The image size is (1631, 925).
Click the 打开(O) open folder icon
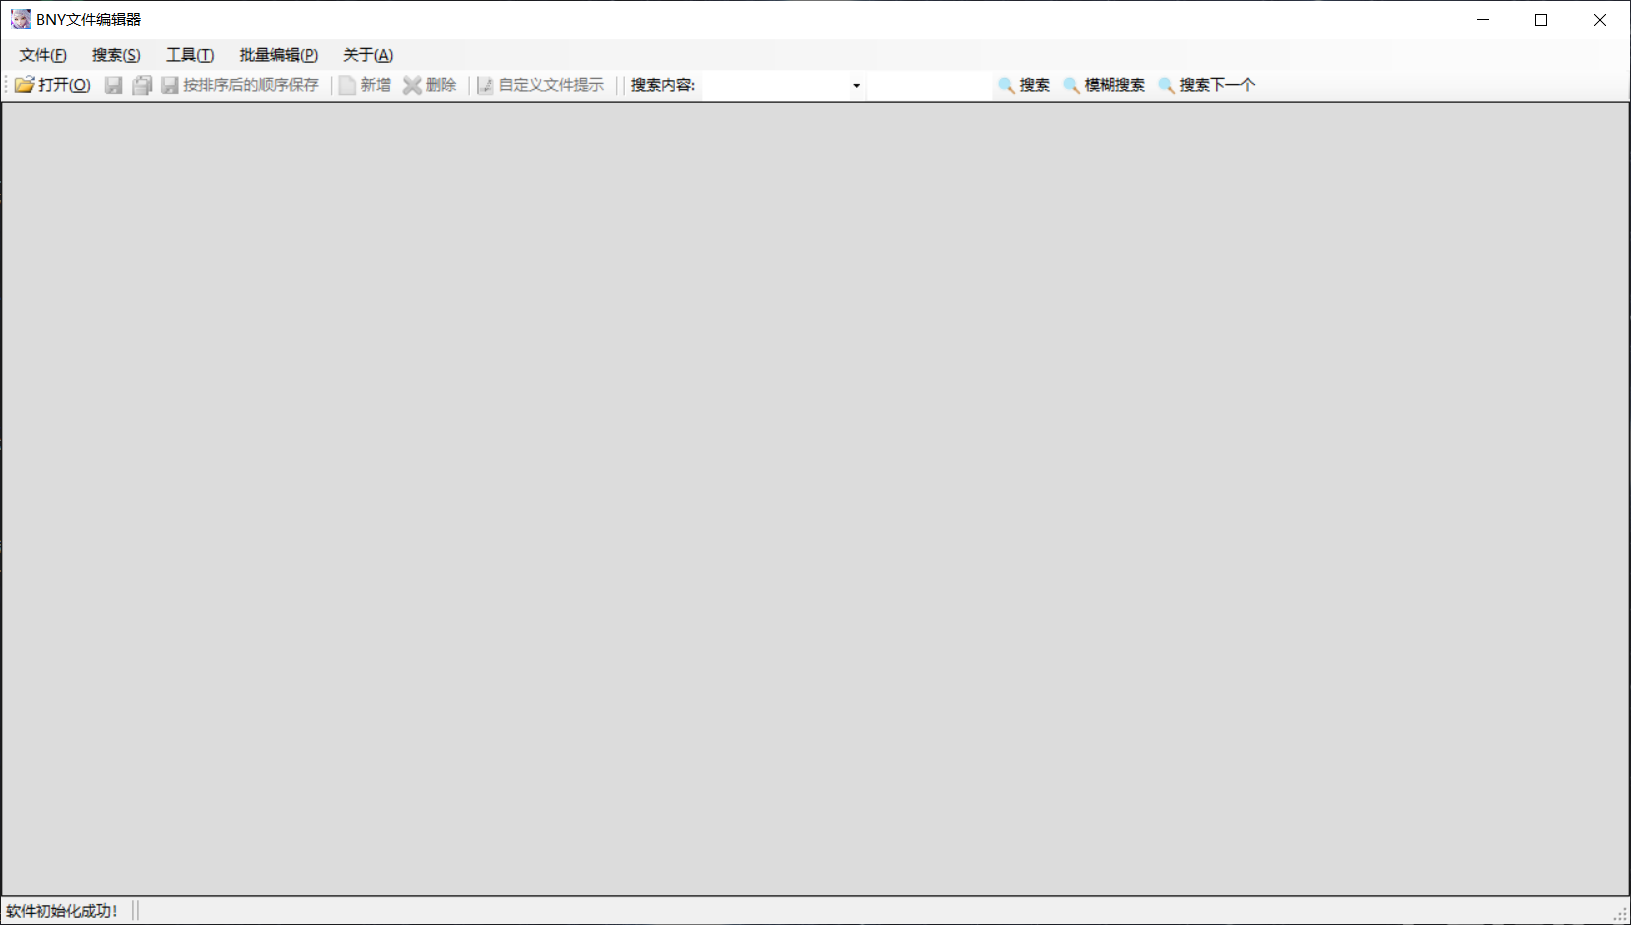click(x=25, y=85)
